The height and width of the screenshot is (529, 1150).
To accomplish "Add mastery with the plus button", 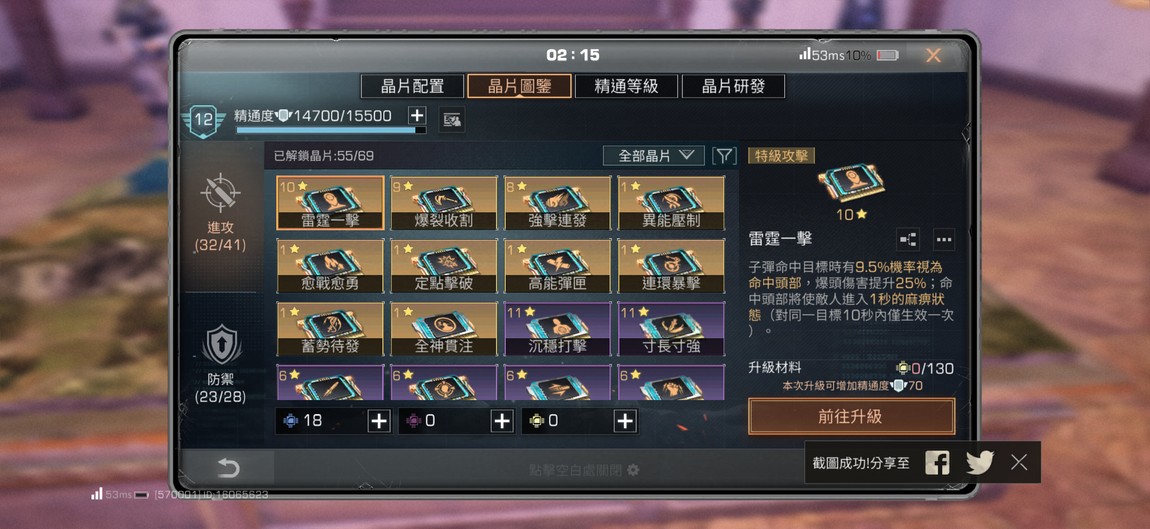I will point(417,115).
